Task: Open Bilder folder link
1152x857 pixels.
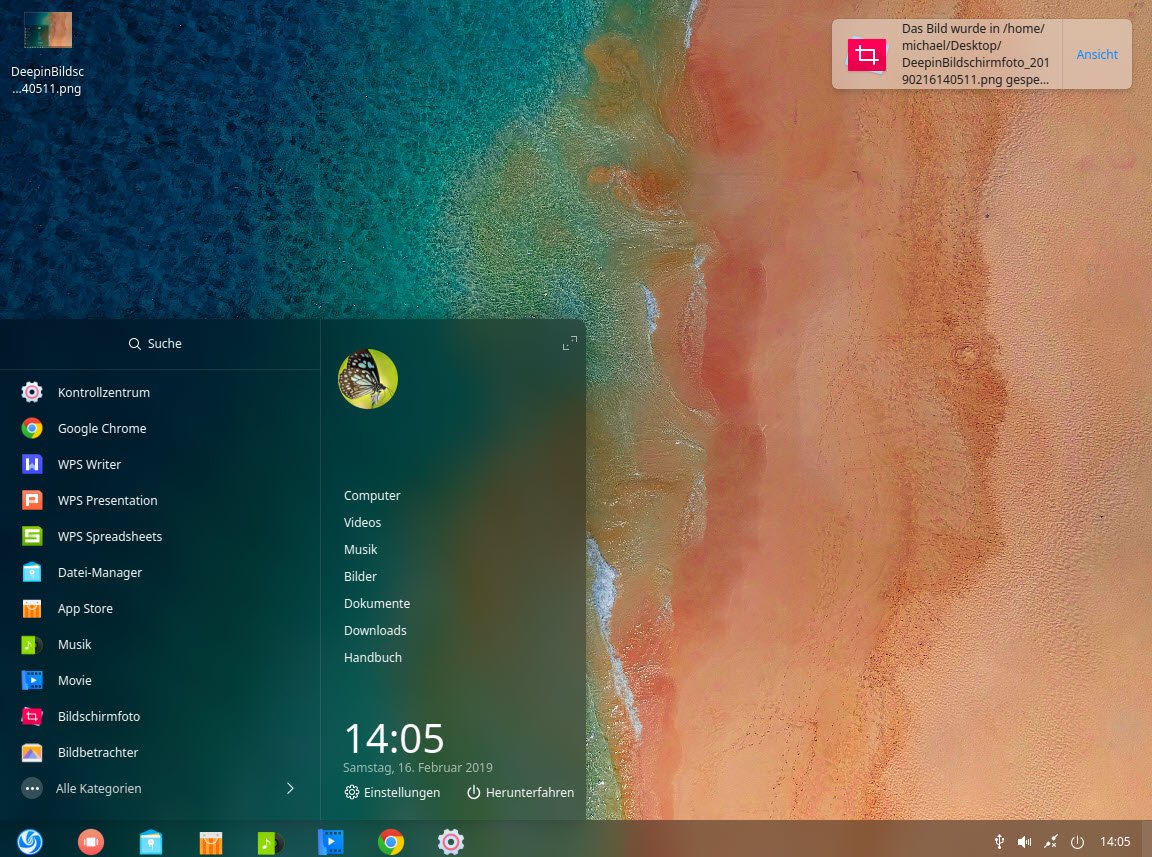Action: click(x=360, y=577)
